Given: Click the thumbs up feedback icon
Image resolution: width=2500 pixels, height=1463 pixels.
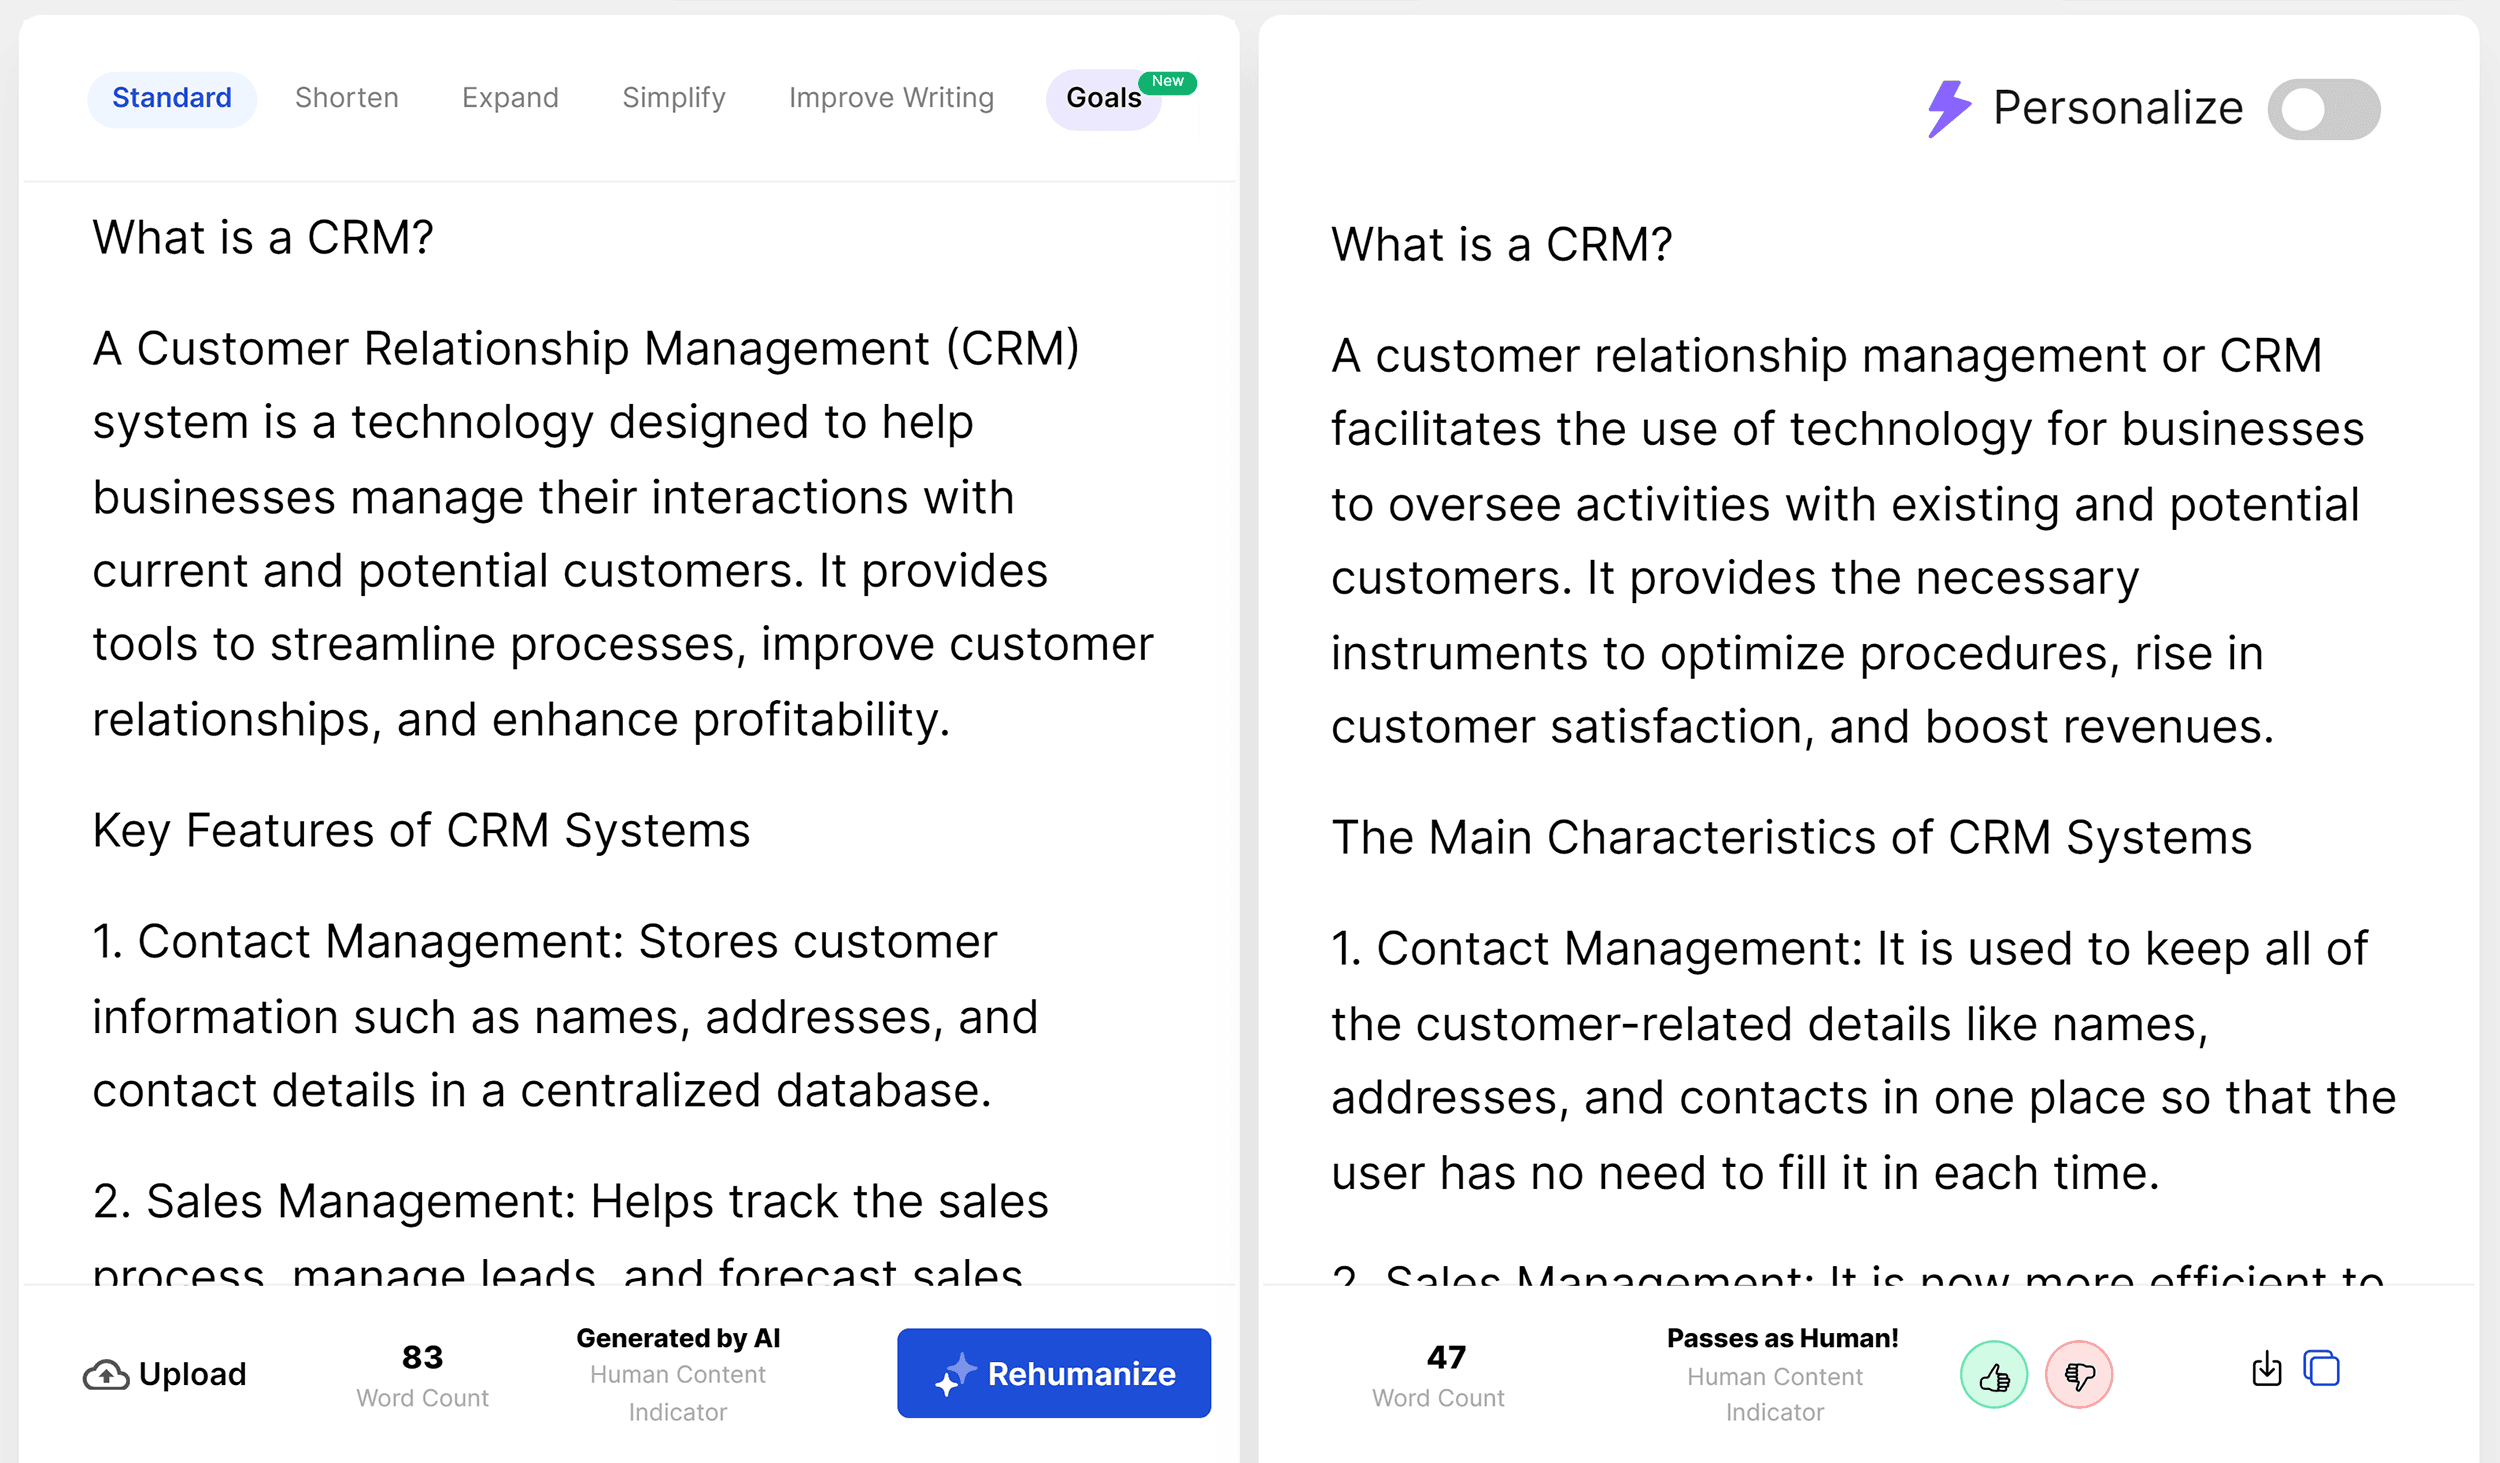Looking at the screenshot, I should 1993,1375.
